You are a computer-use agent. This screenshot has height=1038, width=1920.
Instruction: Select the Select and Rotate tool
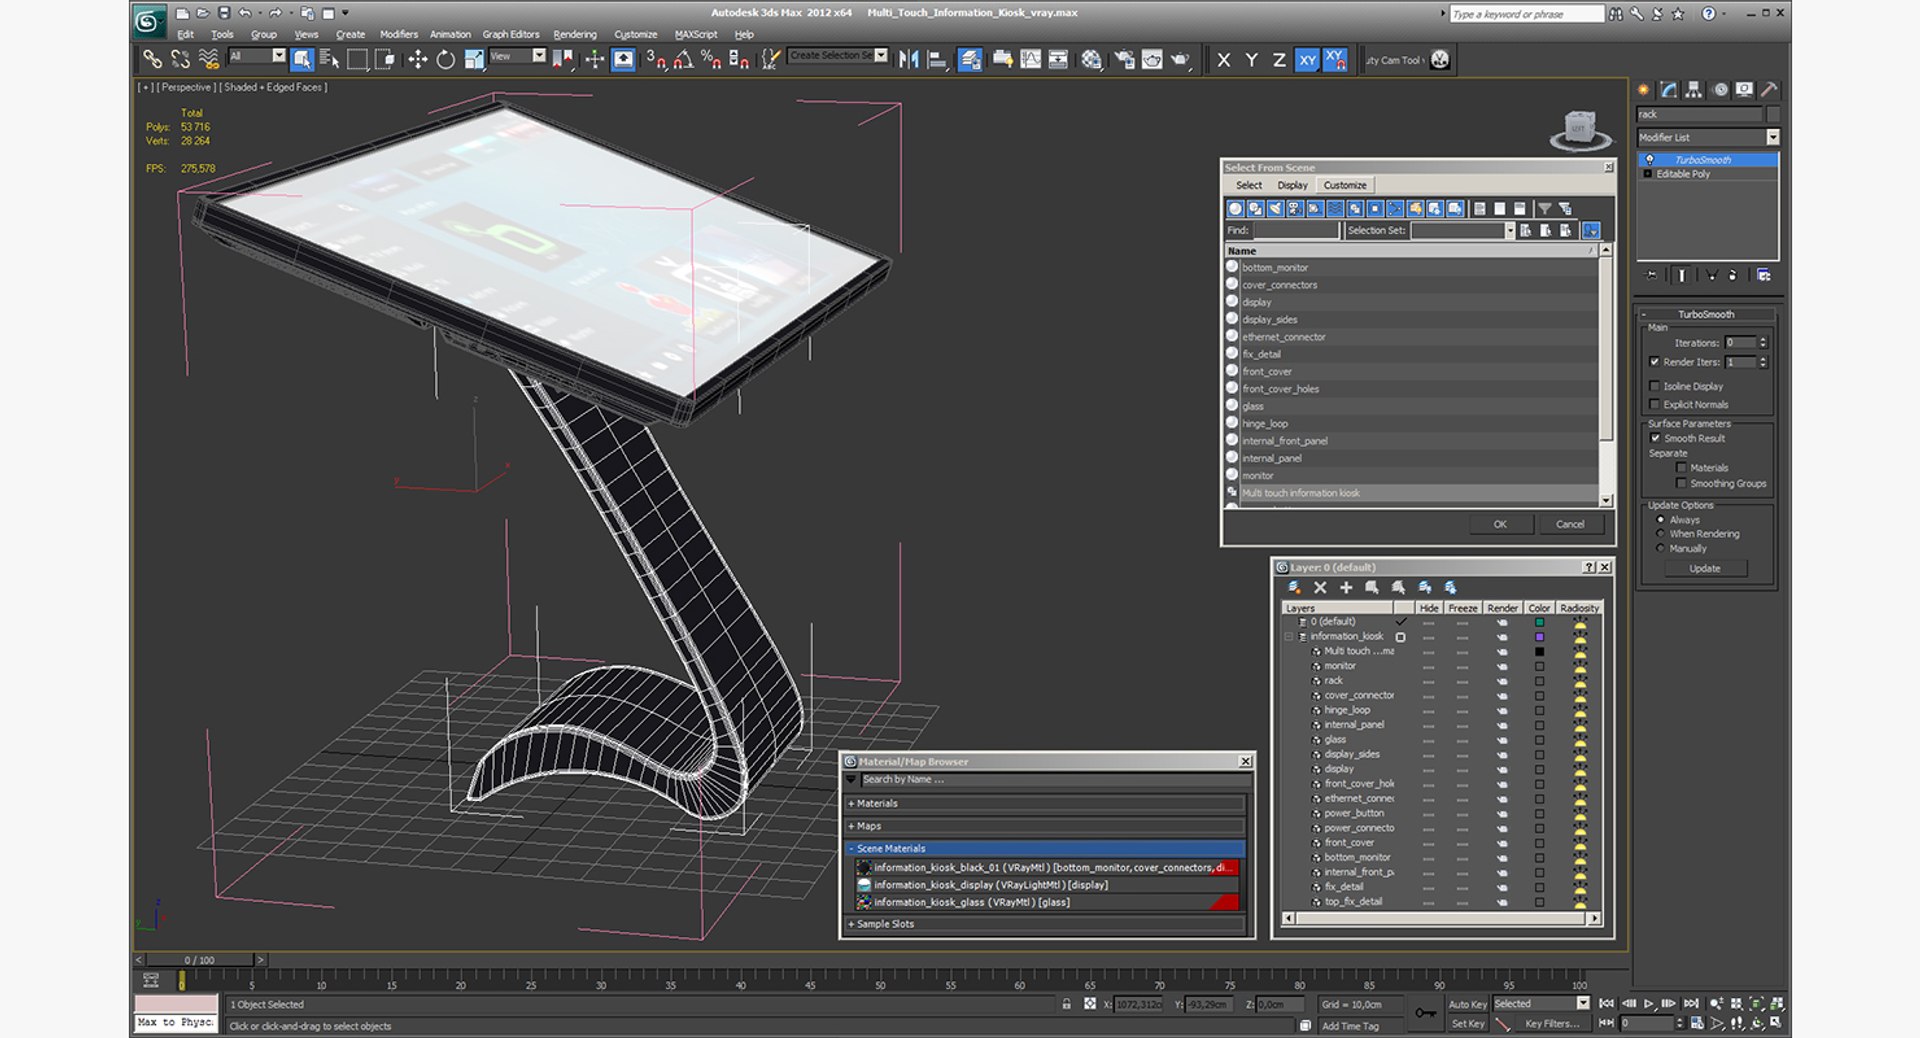pos(445,60)
